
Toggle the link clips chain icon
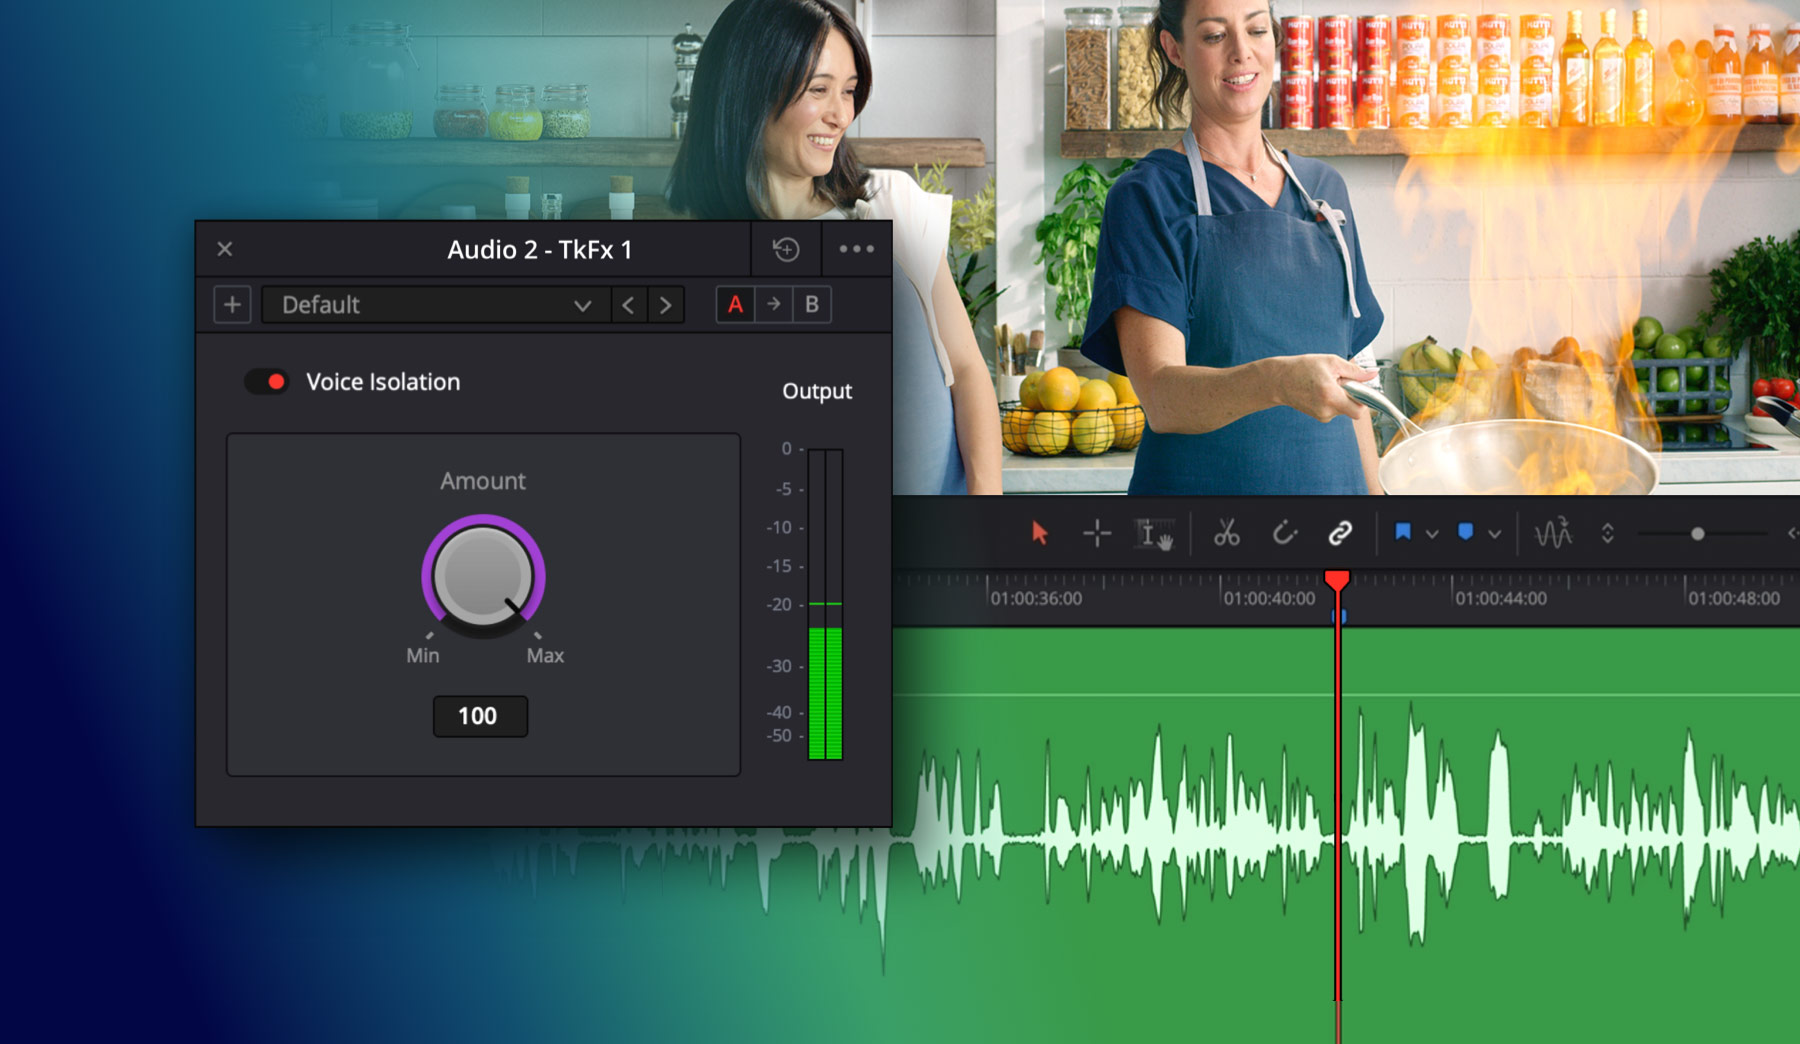point(1340,533)
